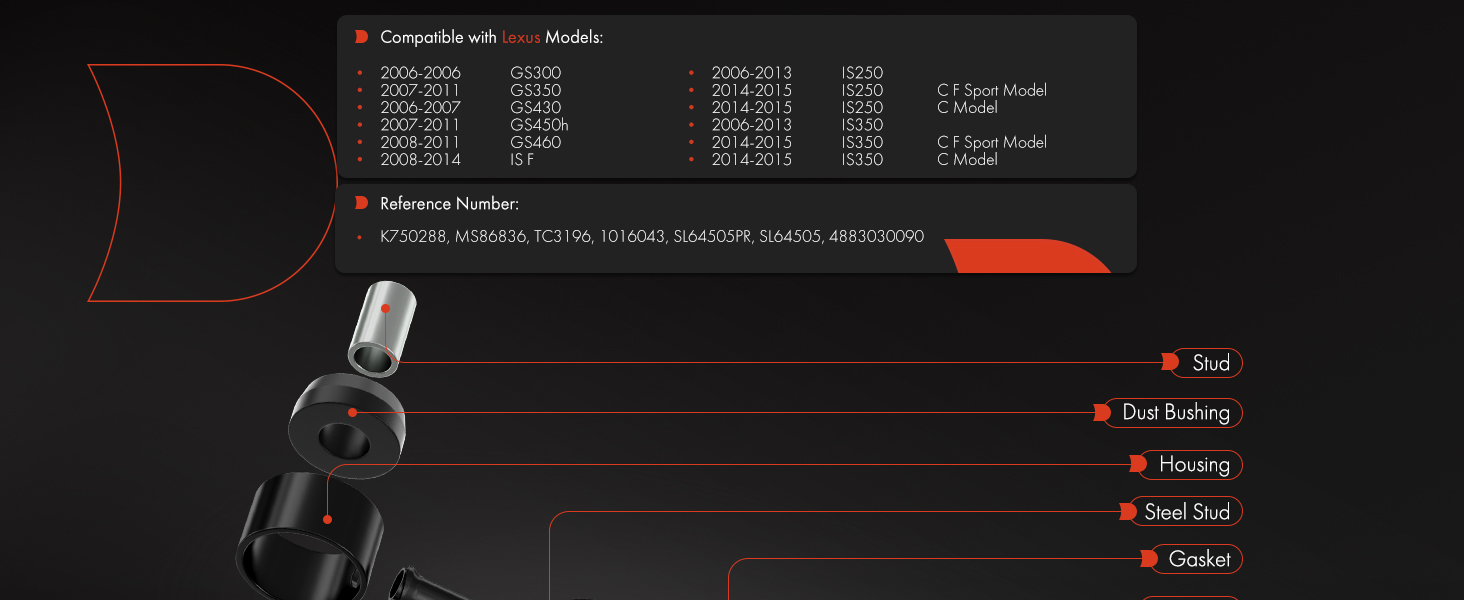Click the red dot on the metal sleeve

[x=385, y=309]
